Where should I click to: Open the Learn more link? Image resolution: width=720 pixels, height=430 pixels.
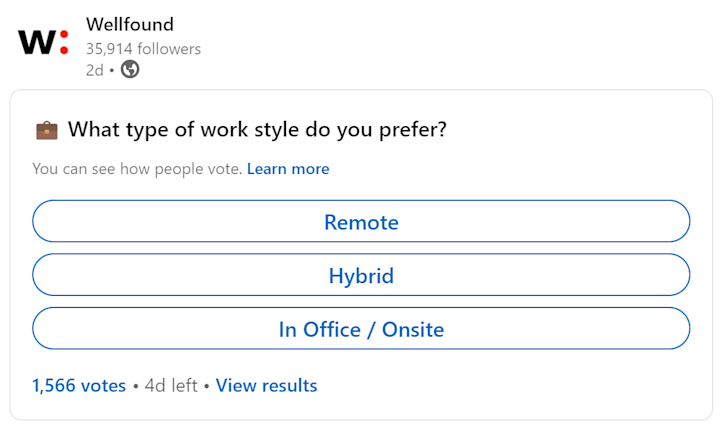(x=288, y=169)
